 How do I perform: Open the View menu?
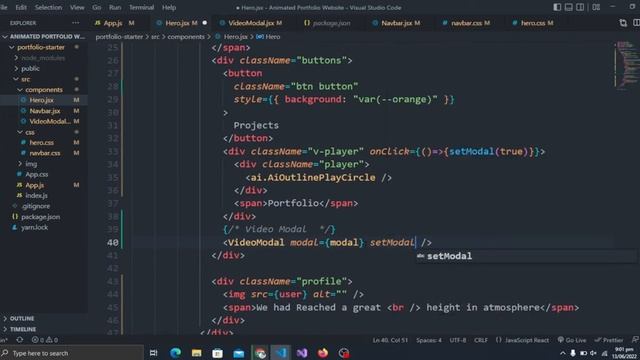[x=77, y=7]
